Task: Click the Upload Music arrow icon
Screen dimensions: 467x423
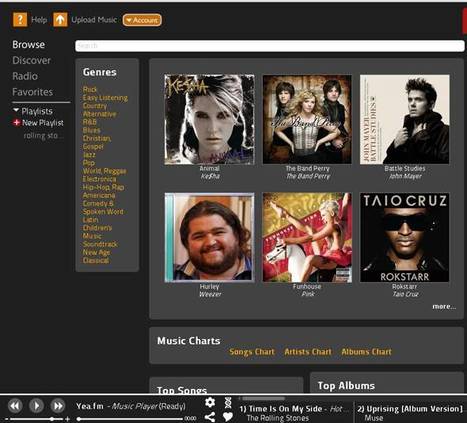Action: point(60,20)
